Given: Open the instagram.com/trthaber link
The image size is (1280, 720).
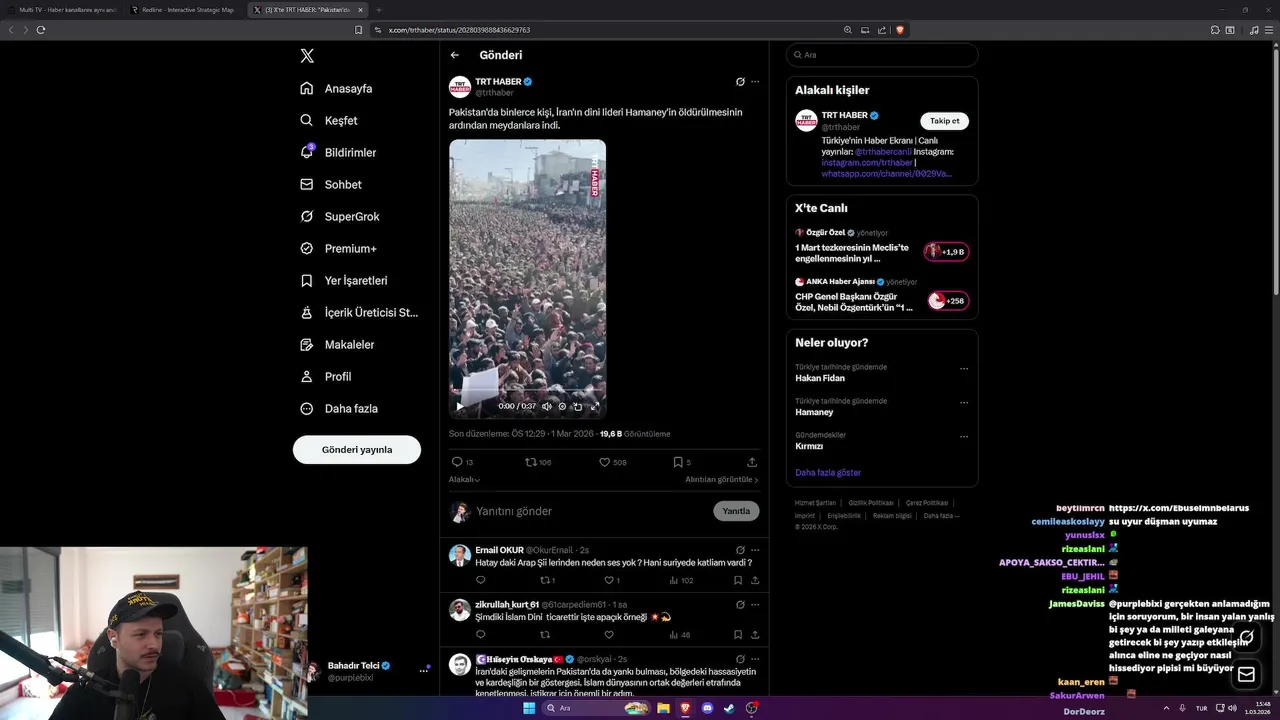Looking at the screenshot, I should tap(867, 163).
